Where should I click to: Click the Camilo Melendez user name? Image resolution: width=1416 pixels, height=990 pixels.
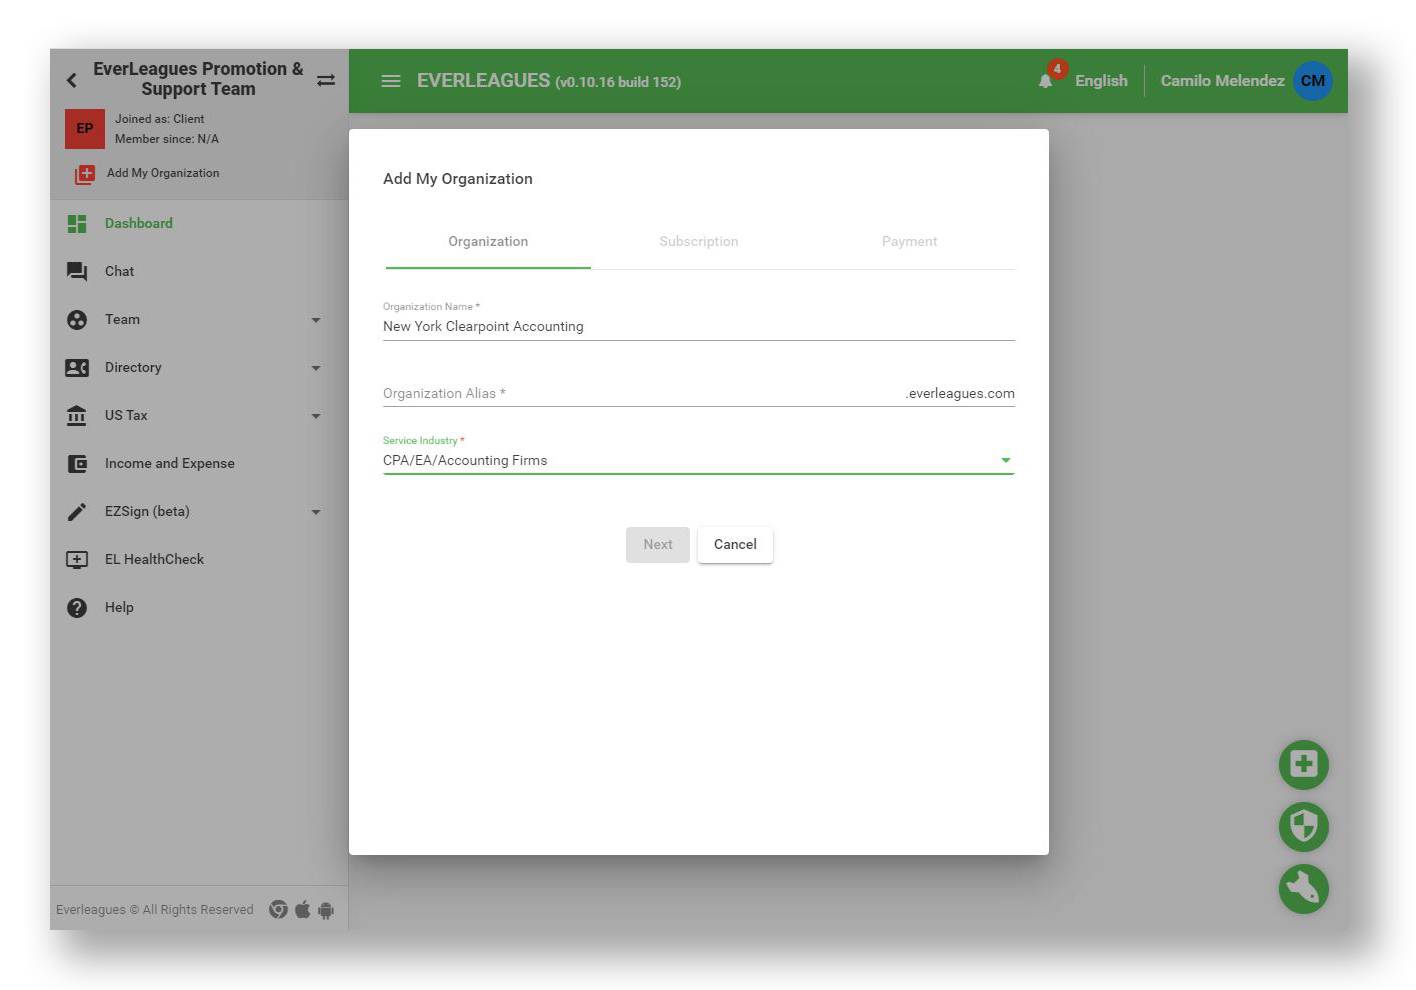click(x=1222, y=81)
